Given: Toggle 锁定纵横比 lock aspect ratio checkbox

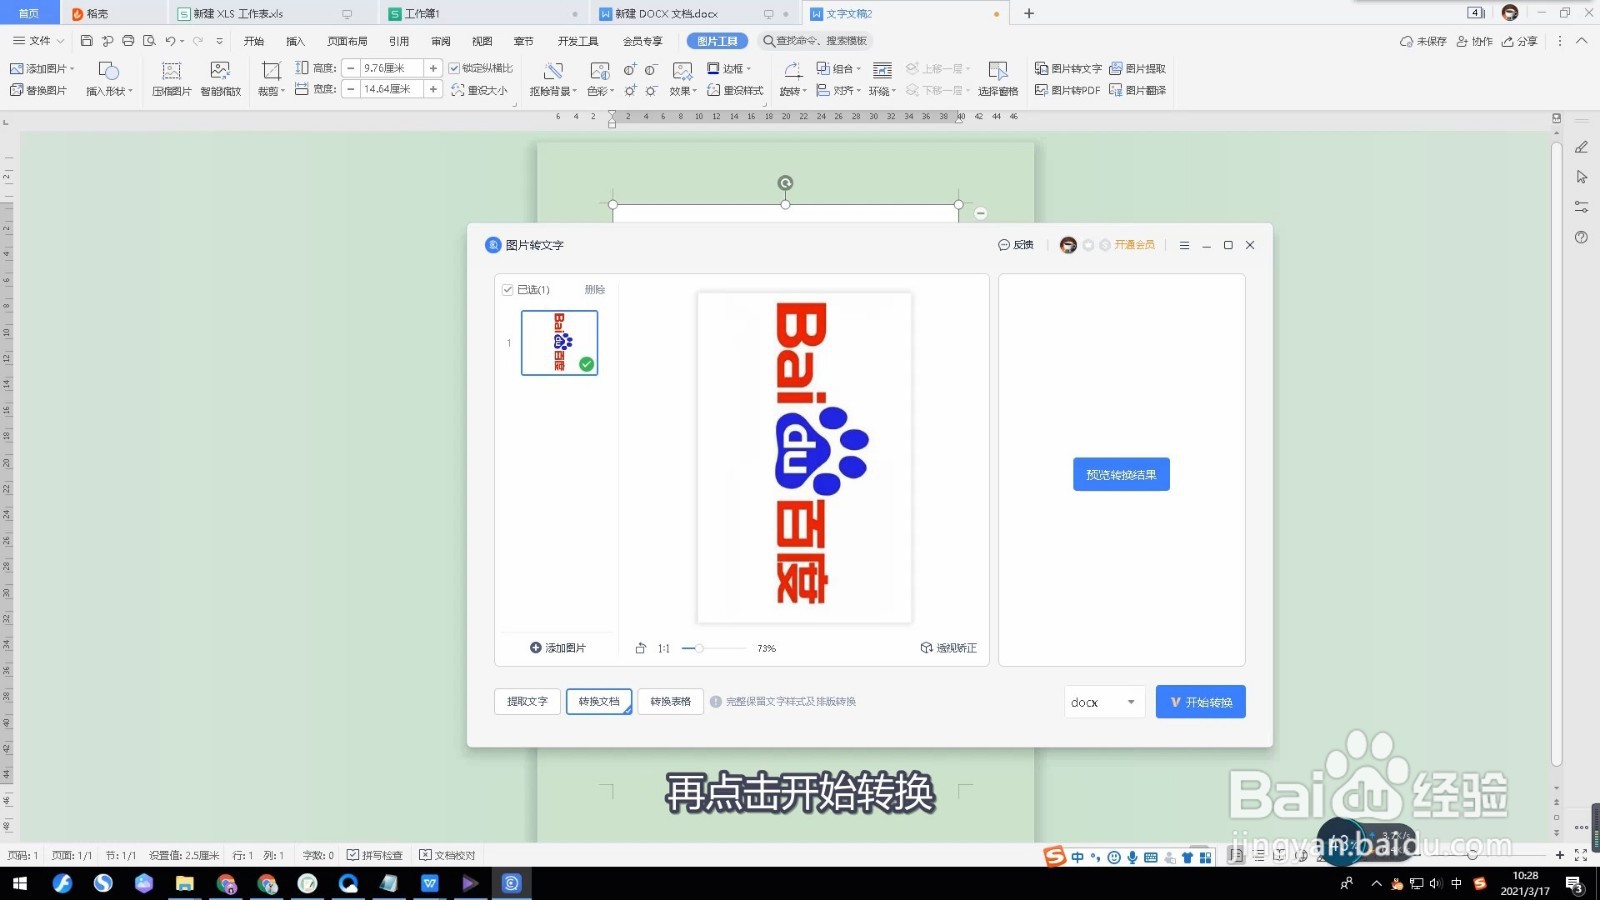Looking at the screenshot, I should point(454,68).
